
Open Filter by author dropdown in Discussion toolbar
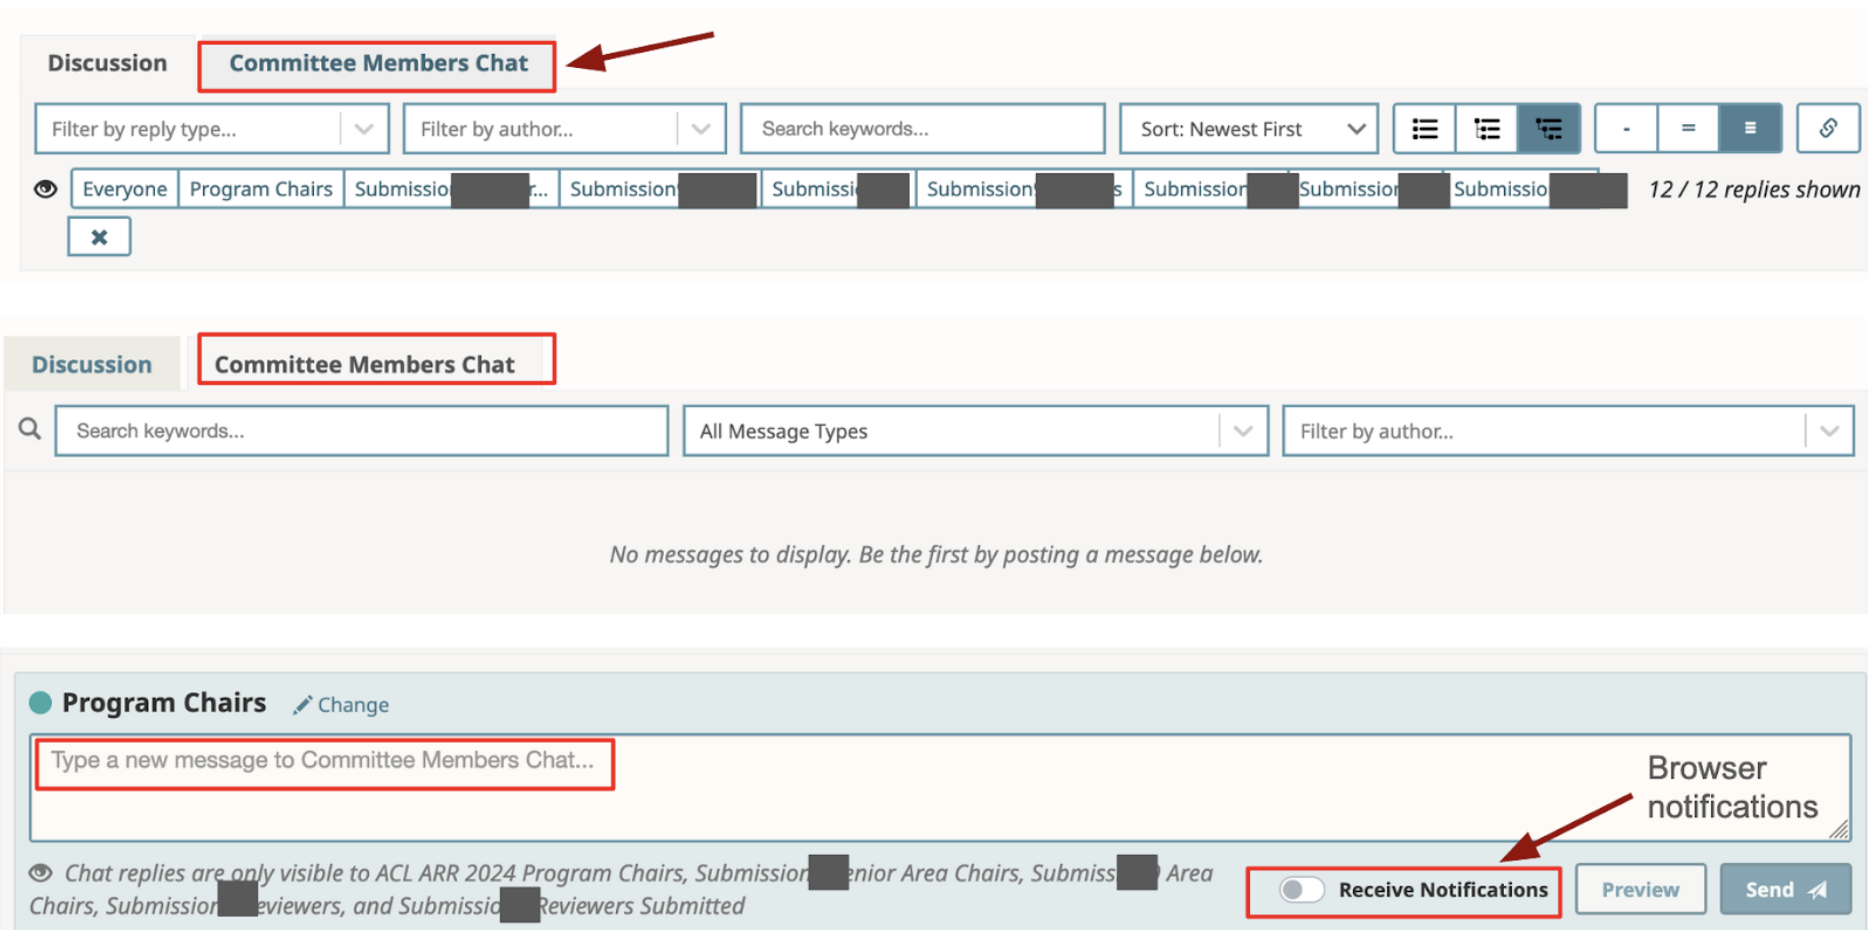[564, 129]
